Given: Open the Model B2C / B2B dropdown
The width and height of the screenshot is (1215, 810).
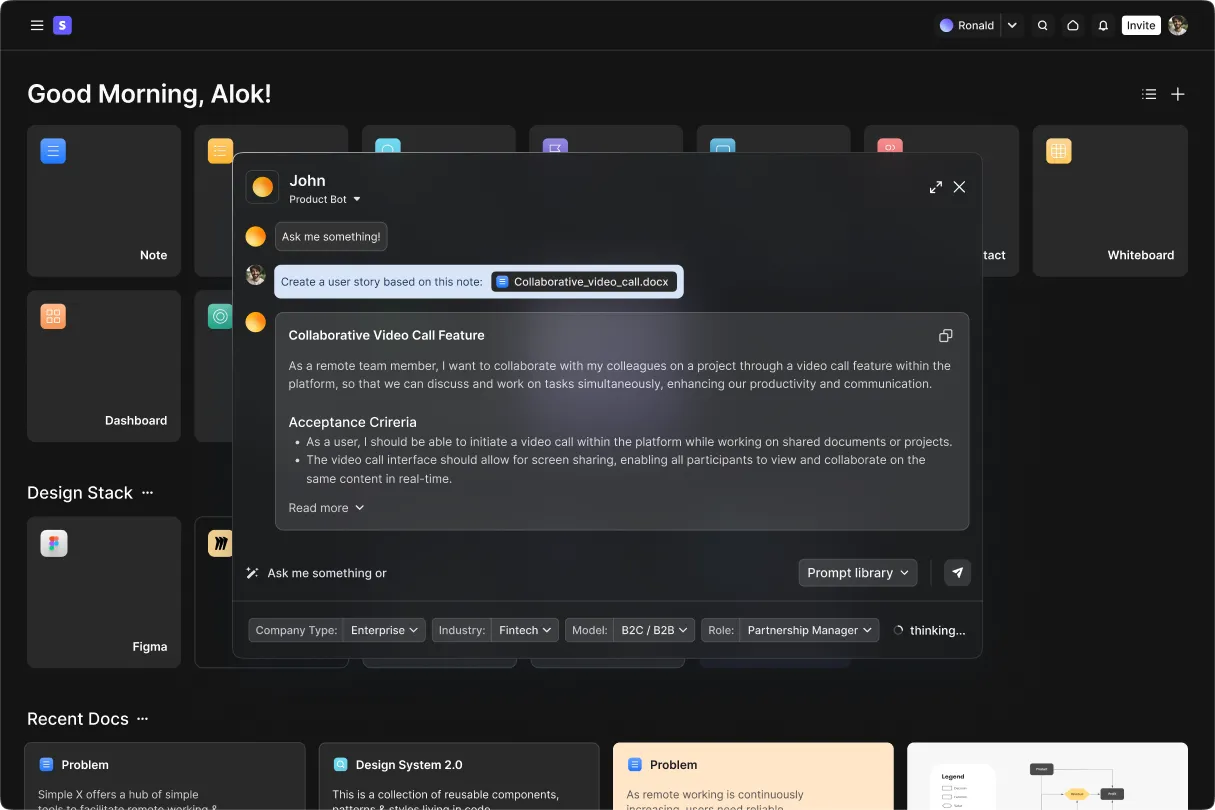Looking at the screenshot, I should pos(654,630).
